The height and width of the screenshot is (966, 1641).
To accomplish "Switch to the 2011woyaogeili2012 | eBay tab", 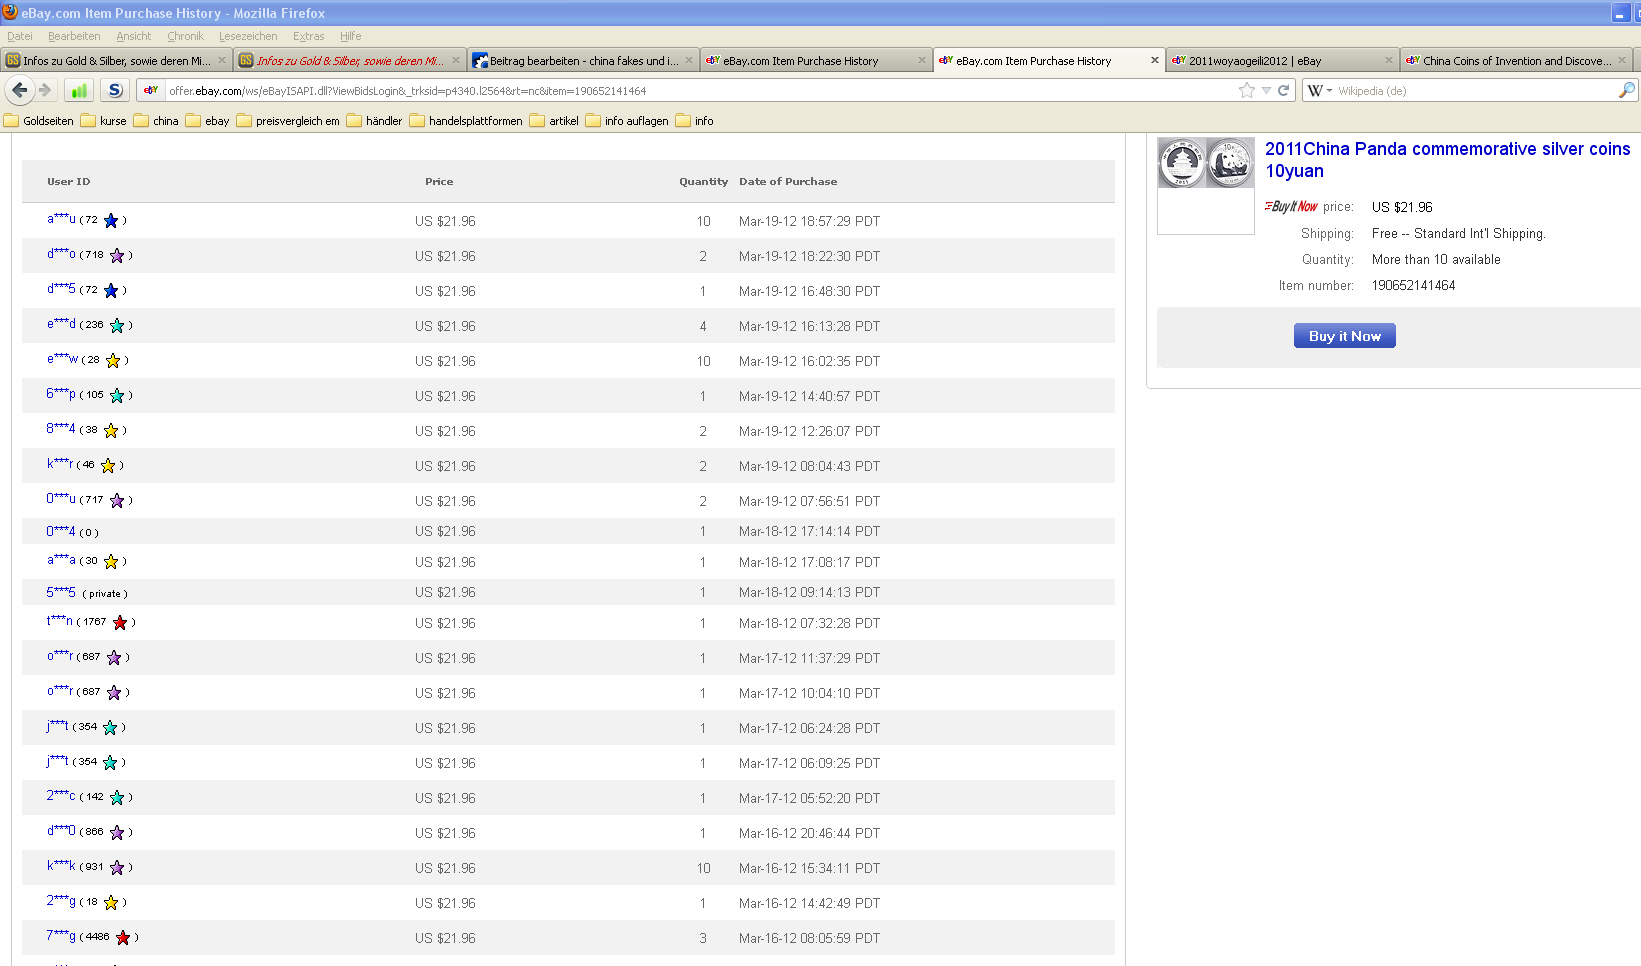I will point(1283,60).
